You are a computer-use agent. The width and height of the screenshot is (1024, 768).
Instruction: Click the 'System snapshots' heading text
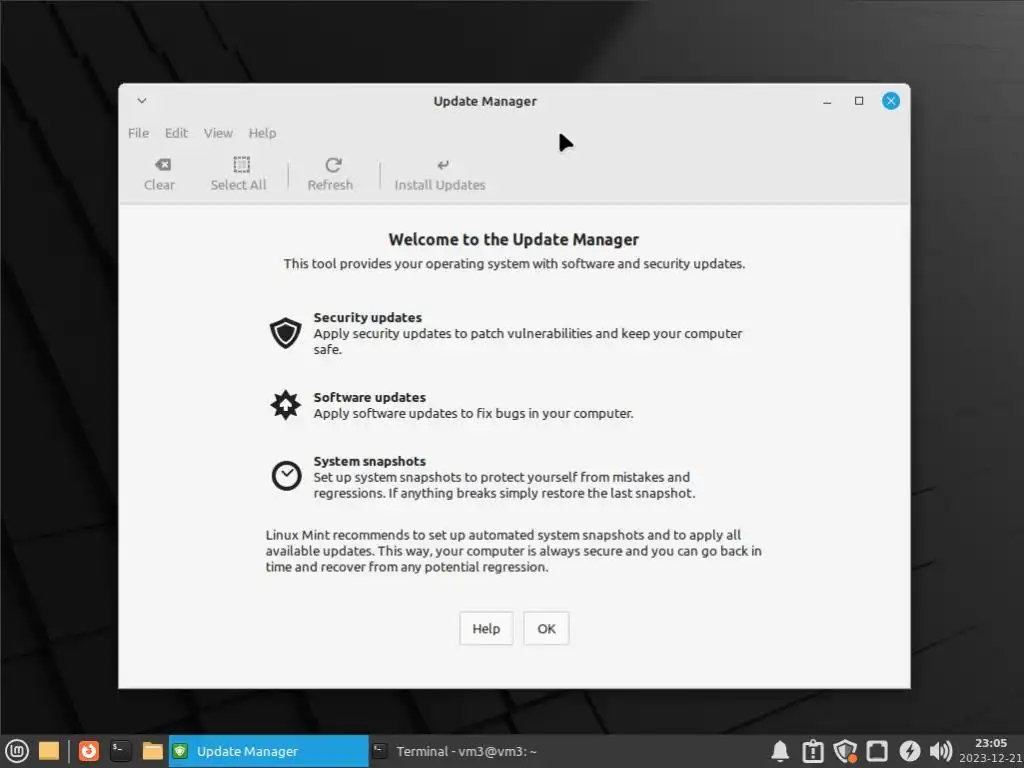(x=370, y=461)
